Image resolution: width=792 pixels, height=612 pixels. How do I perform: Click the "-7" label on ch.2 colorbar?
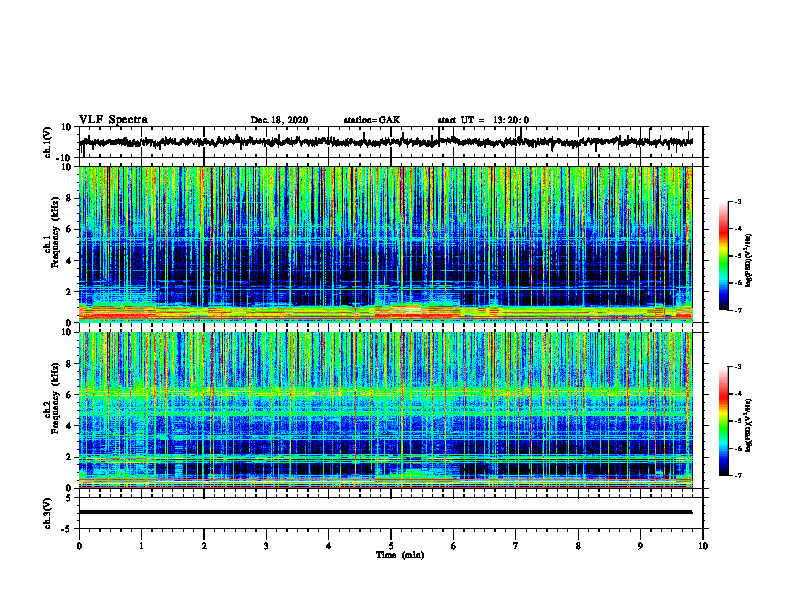pyautogui.click(x=737, y=475)
